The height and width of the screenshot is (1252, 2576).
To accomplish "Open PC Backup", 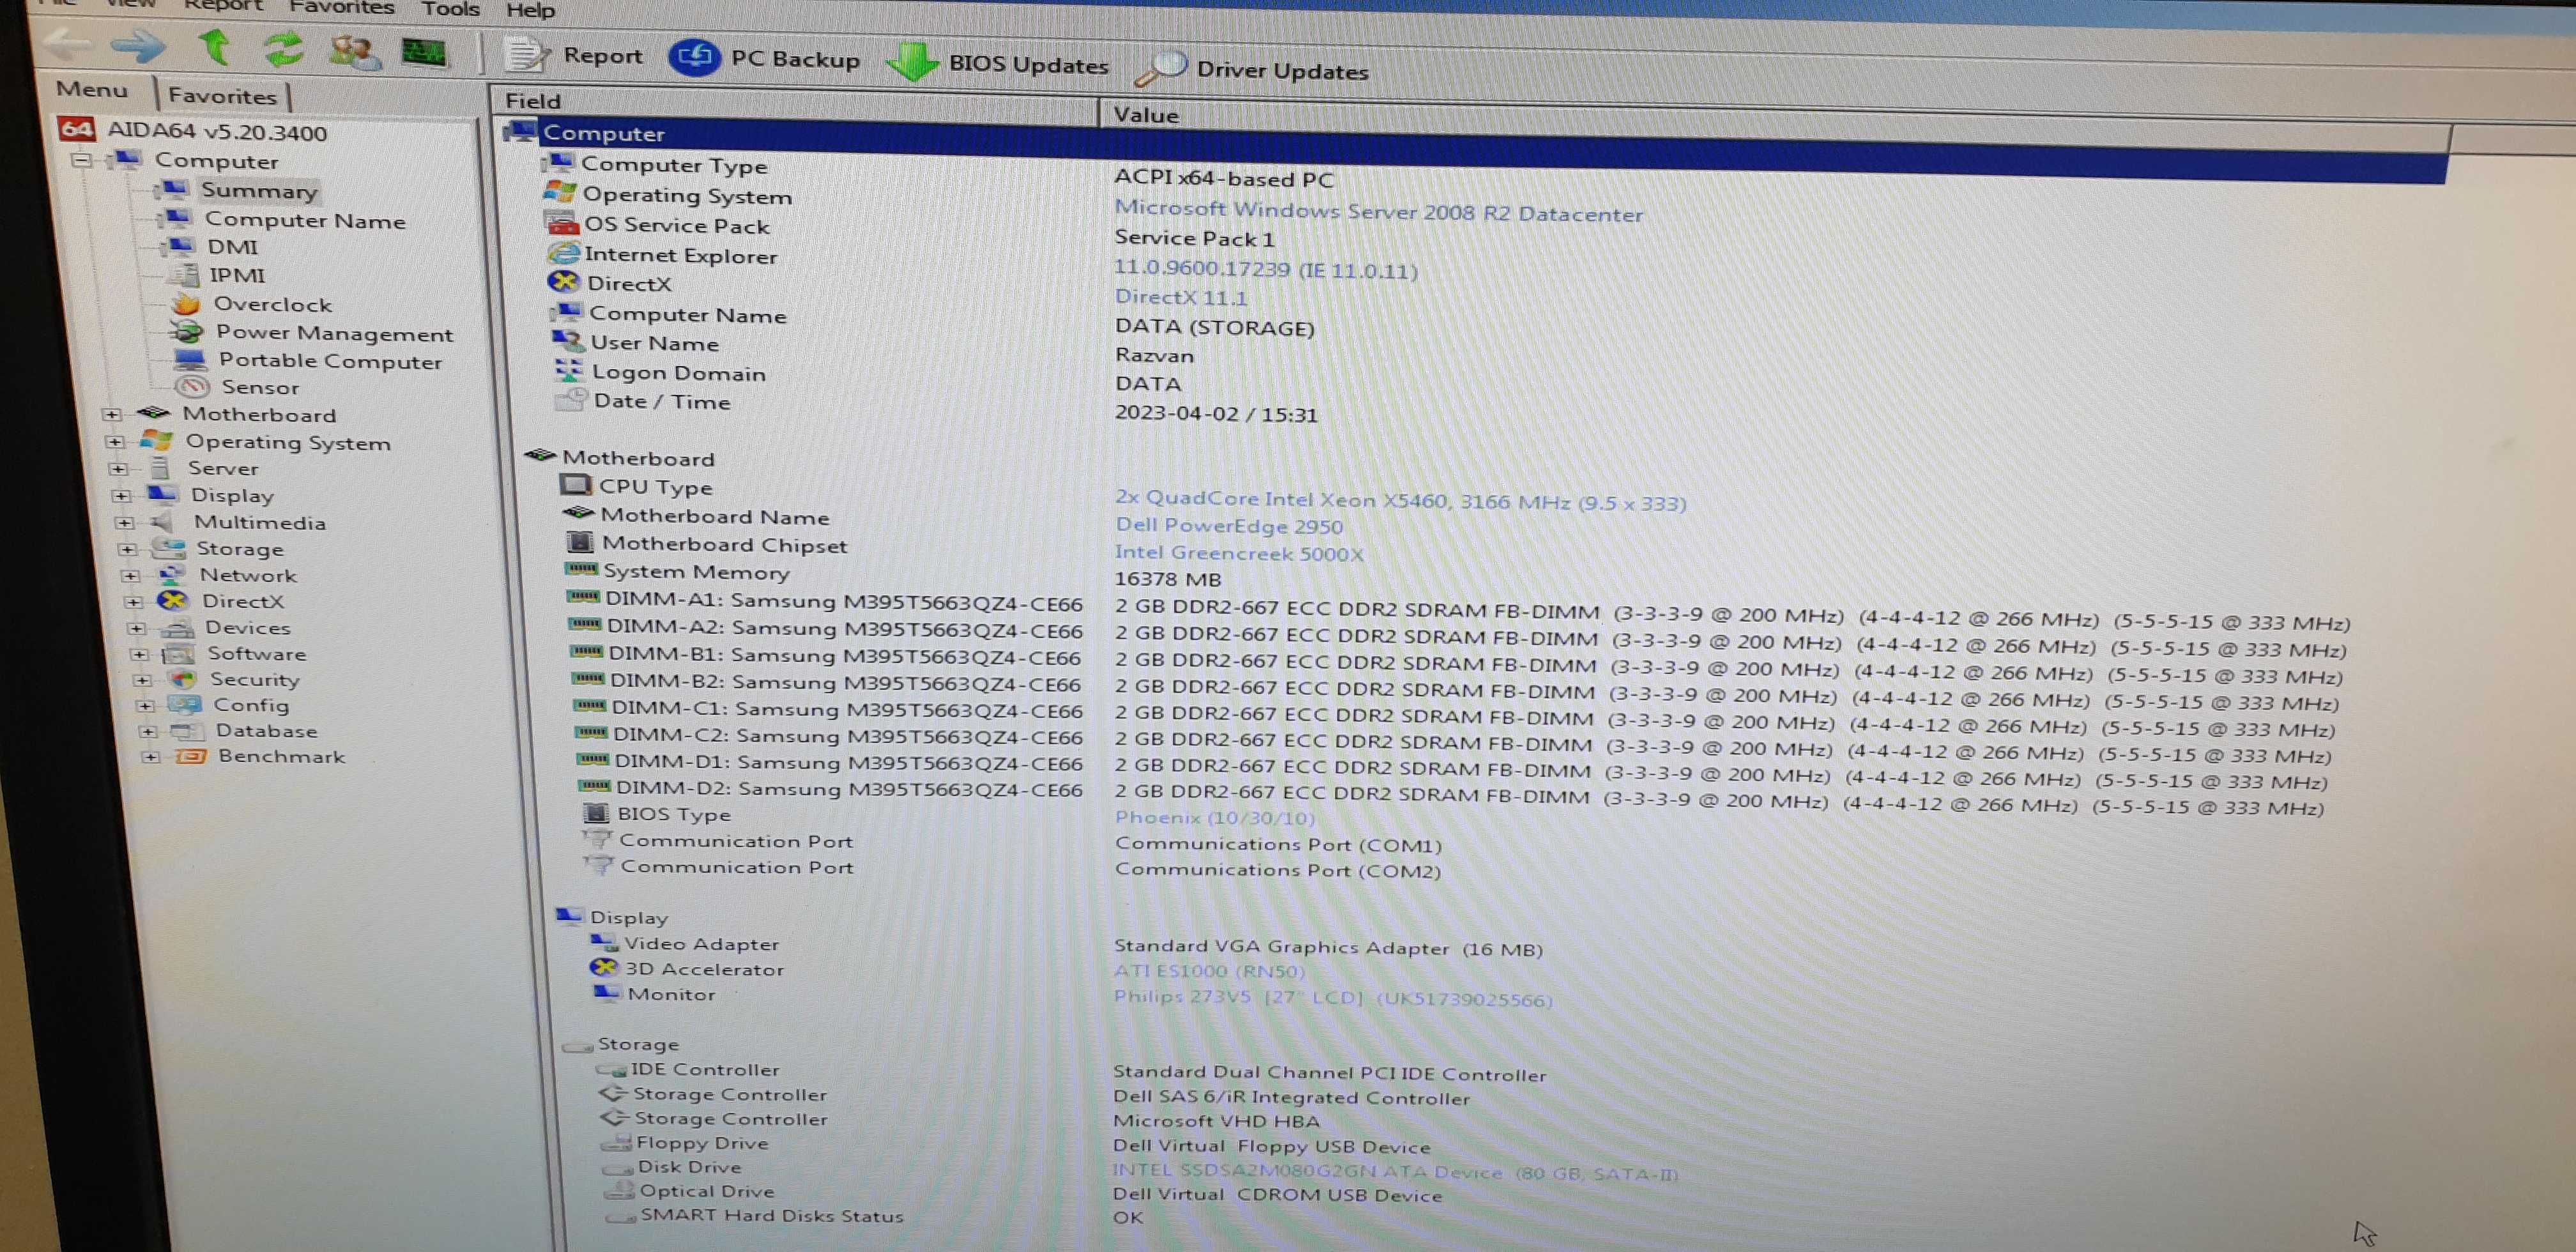I will pos(765,58).
